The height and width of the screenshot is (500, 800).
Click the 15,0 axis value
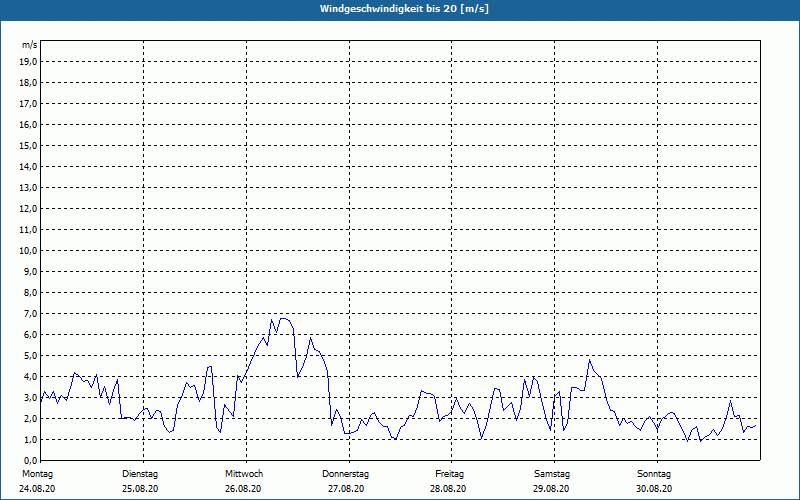[27, 145]
